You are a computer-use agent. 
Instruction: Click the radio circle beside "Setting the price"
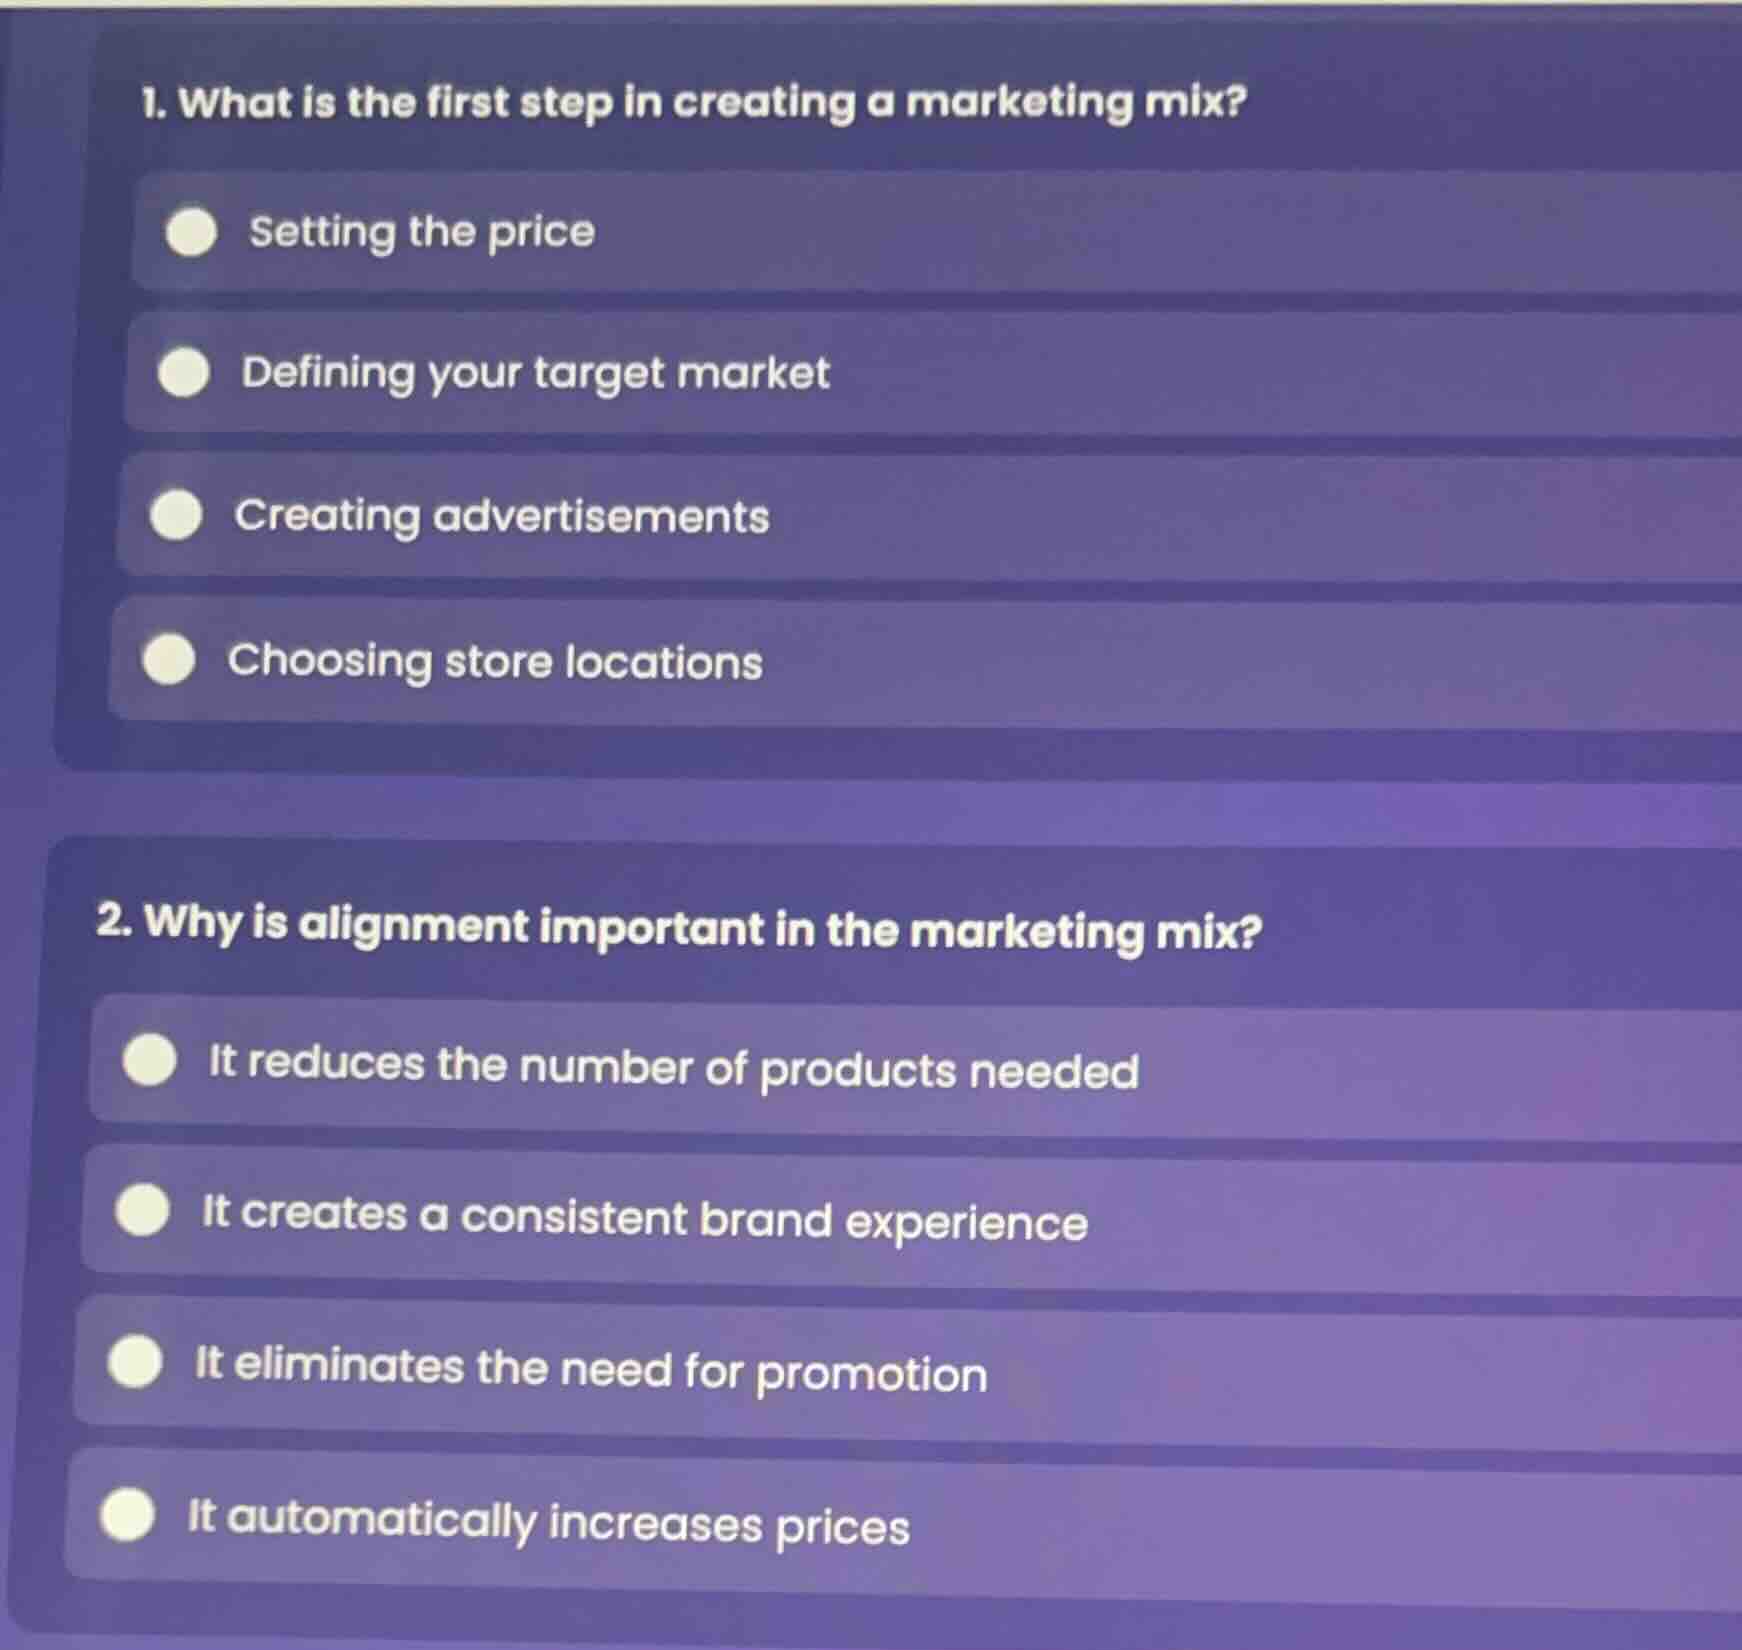coord(190,234)
